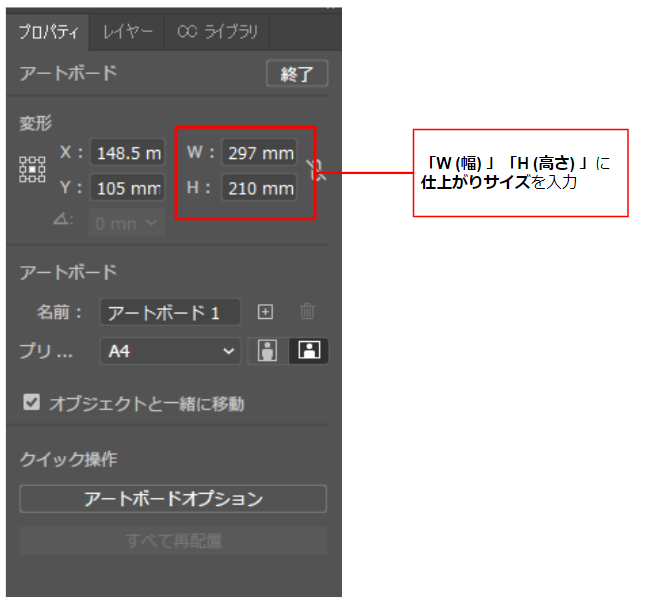Select landscape orientation icon
The width and height of the screenshot is (645, 611).
pyautogui.click(x=309, y=351)
